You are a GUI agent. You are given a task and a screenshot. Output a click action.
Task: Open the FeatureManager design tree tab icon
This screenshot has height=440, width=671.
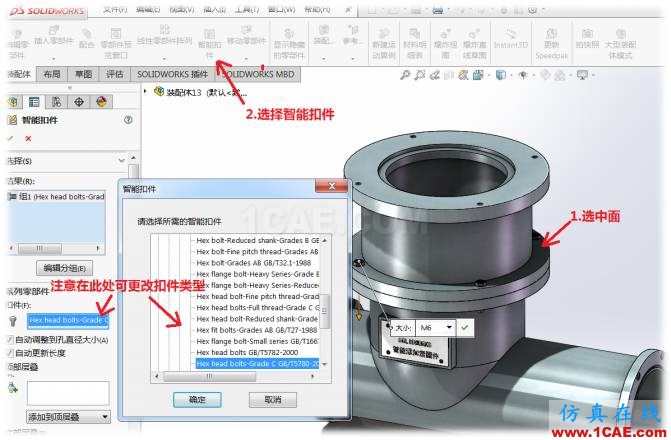coord(13,102)
